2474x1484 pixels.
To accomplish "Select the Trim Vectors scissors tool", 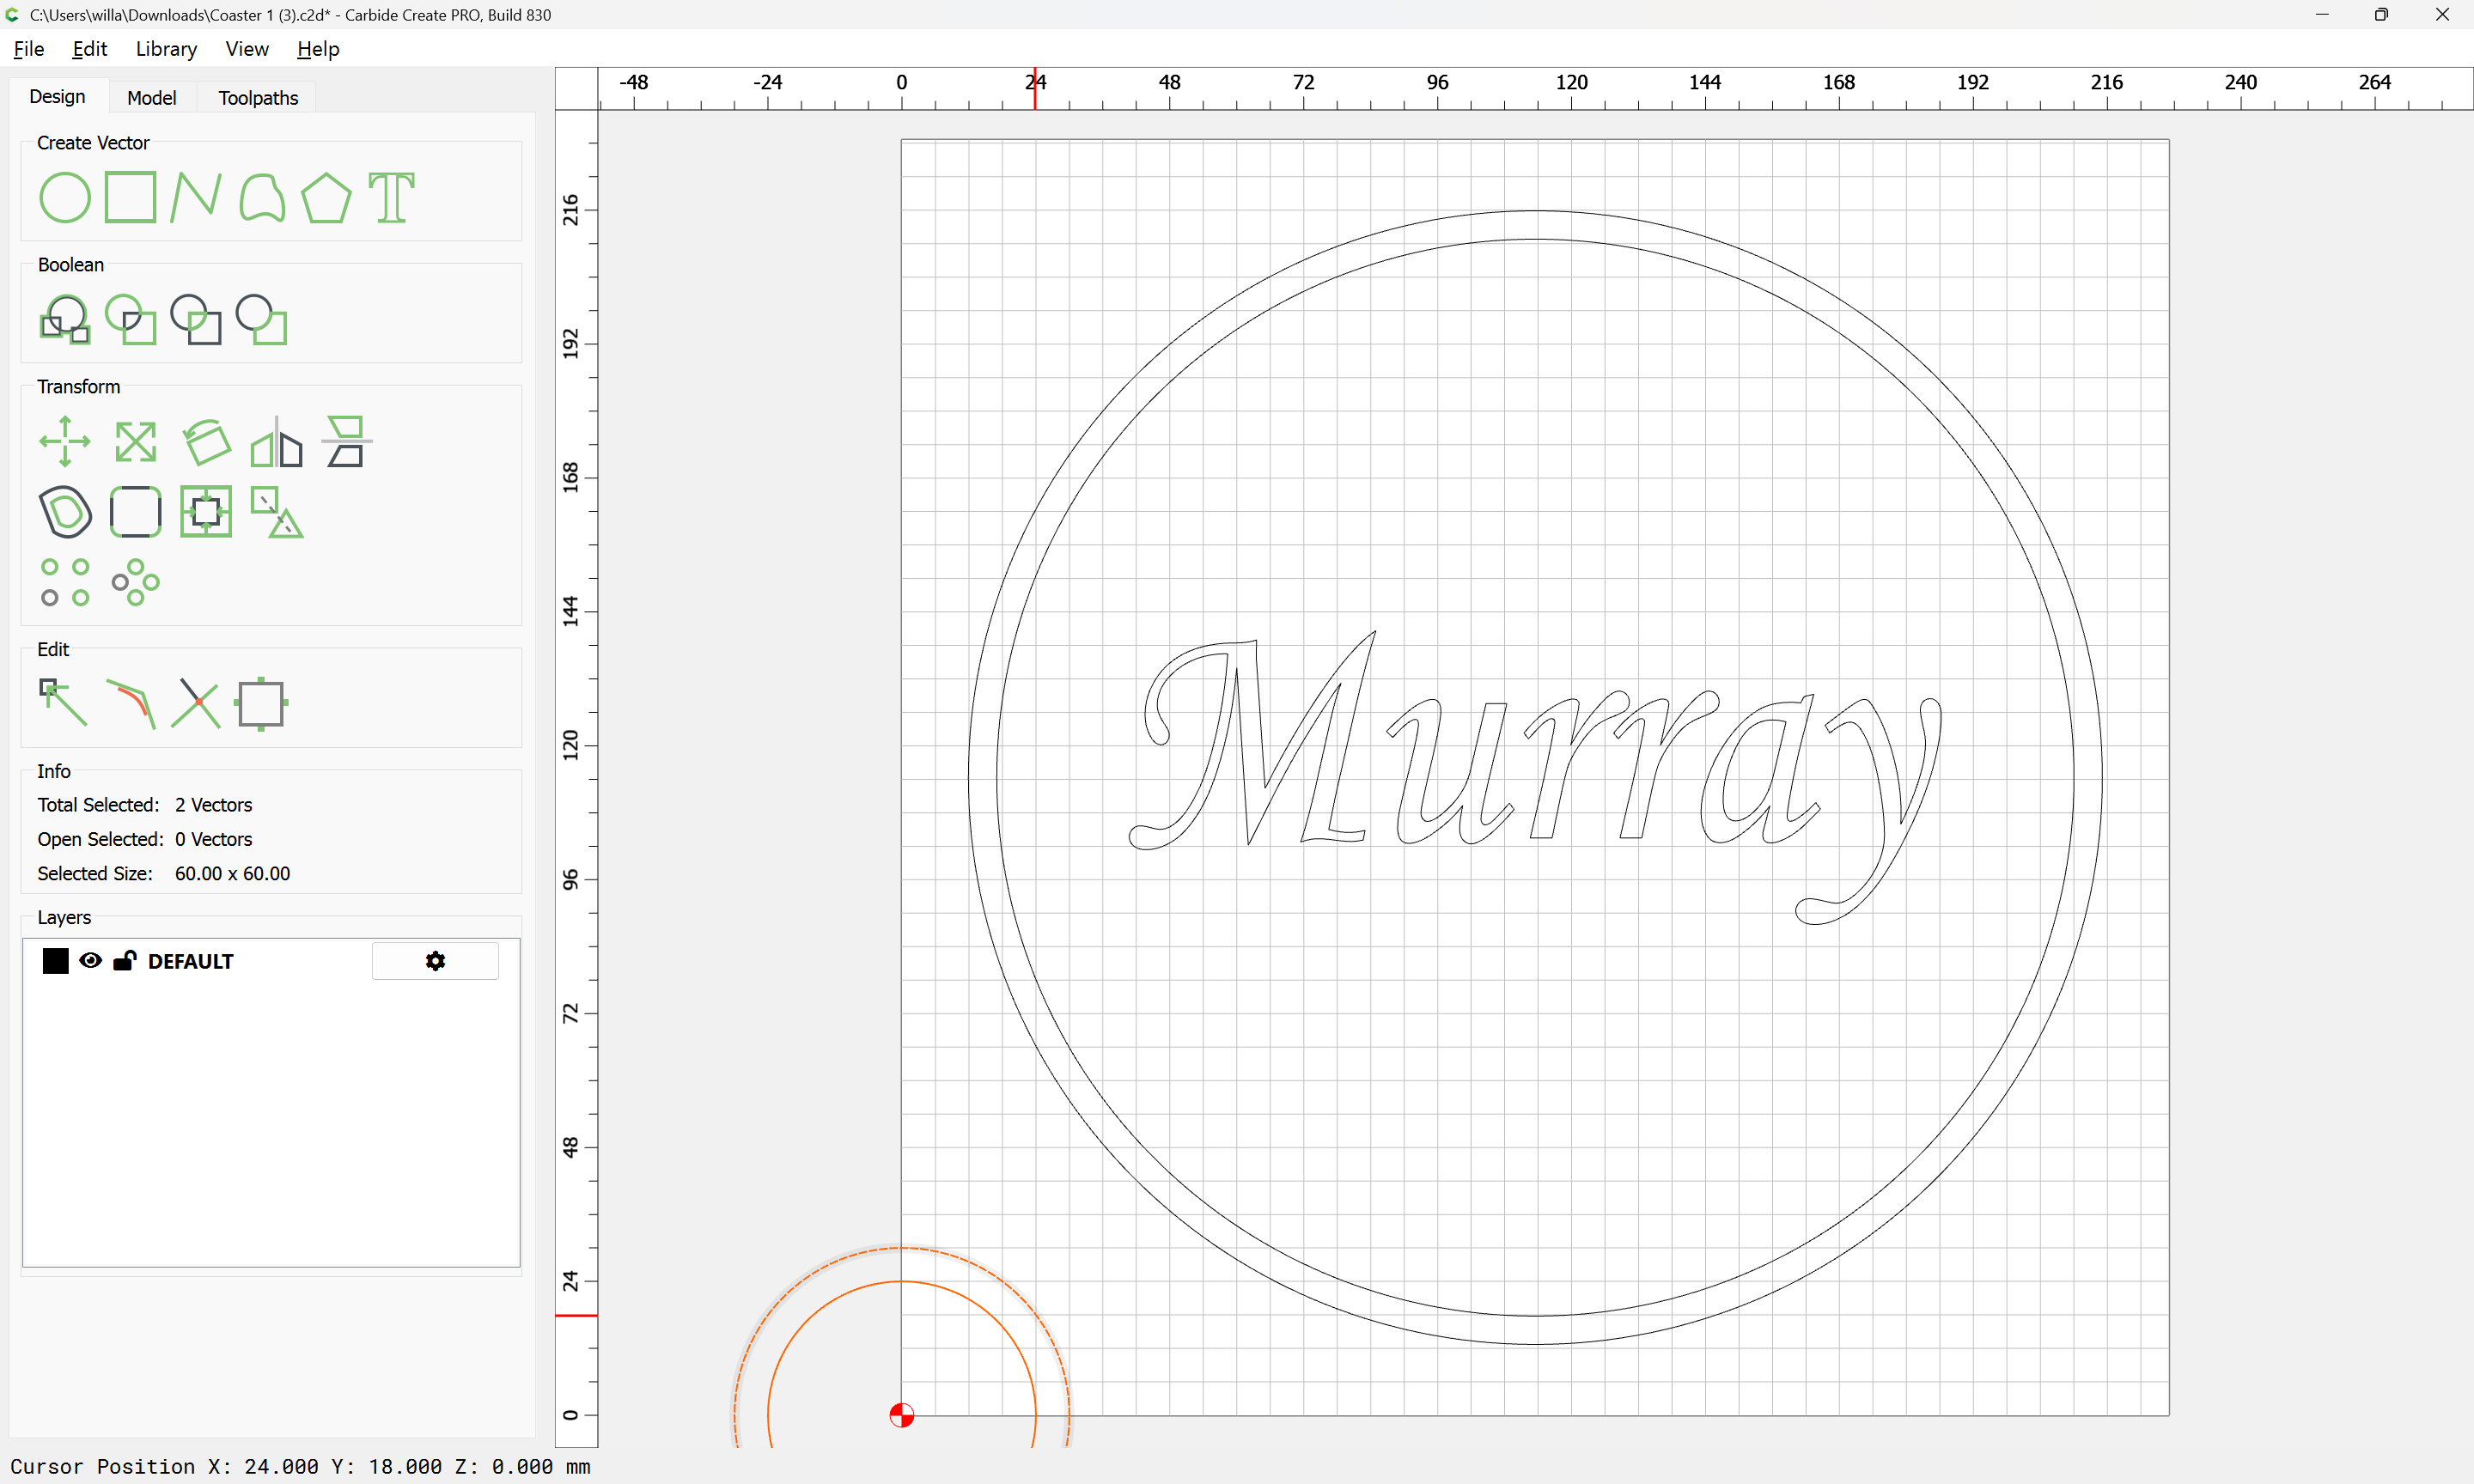I will tap(195, 703).
